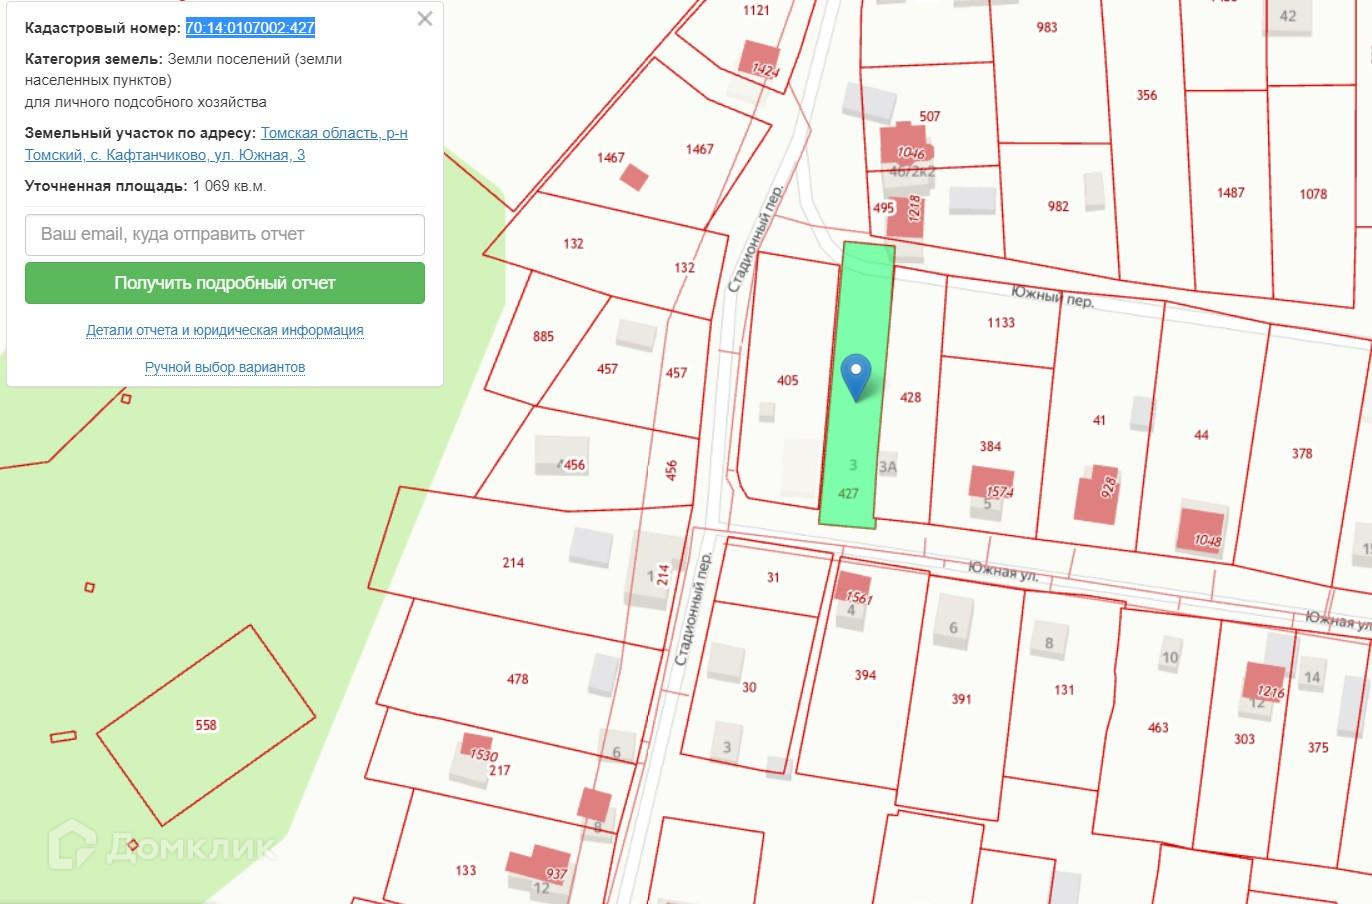Select parcel 131 on the map

[1064, 689]
